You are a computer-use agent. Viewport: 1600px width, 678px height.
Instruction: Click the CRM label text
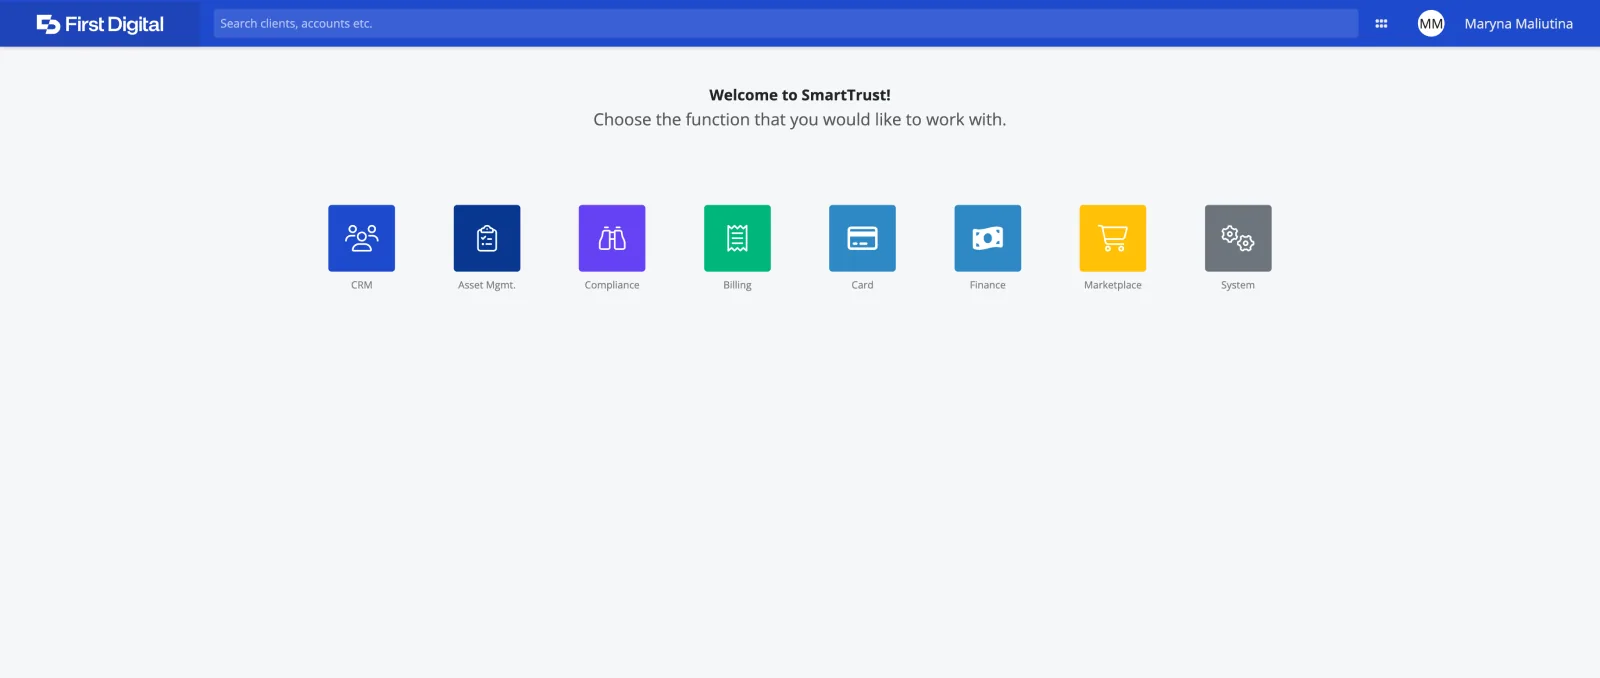coord(361,285)
